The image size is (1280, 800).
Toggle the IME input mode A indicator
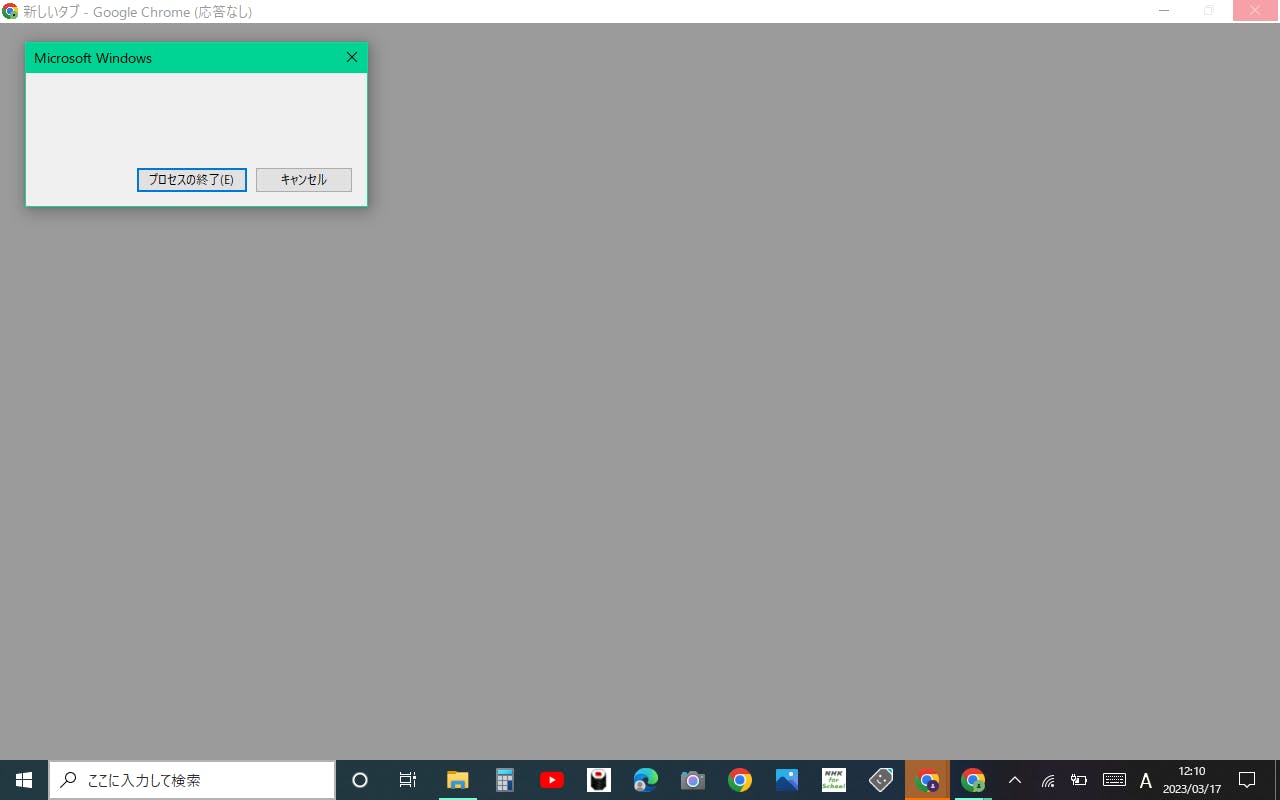[1146, 780]
